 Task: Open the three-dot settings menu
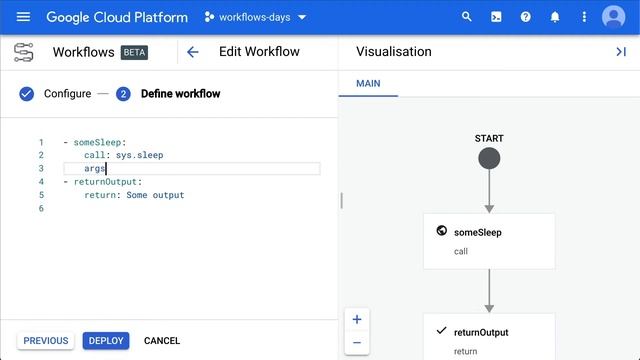(x=584, y=17)
